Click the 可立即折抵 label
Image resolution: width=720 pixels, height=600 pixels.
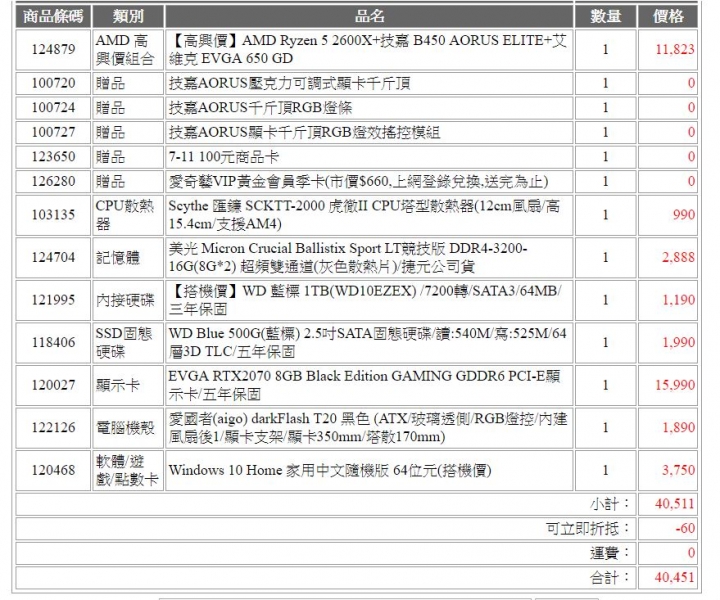pyautogui.click(x=588, y=529)
